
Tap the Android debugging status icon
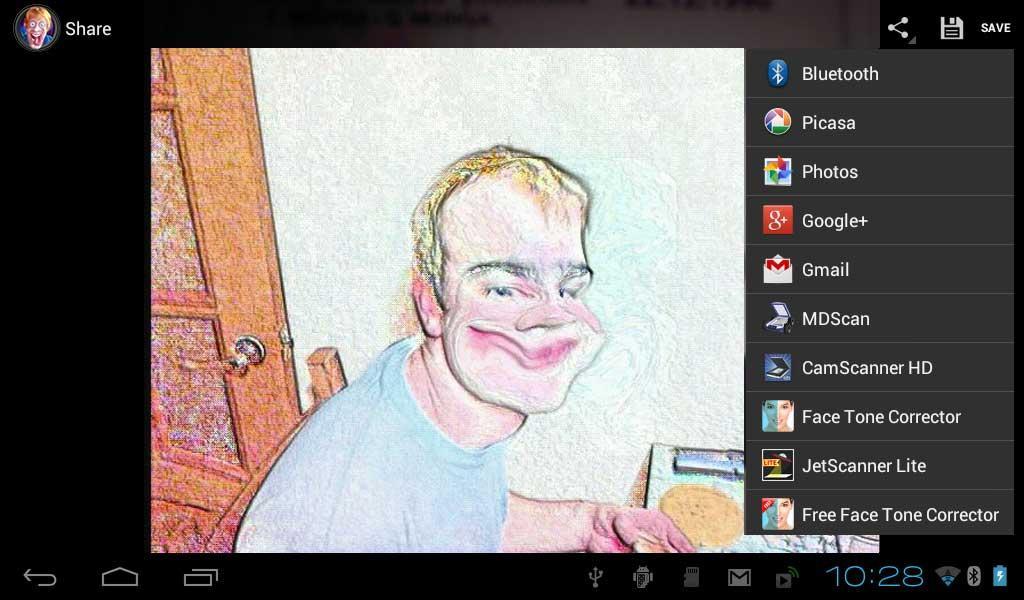(643, 577)
